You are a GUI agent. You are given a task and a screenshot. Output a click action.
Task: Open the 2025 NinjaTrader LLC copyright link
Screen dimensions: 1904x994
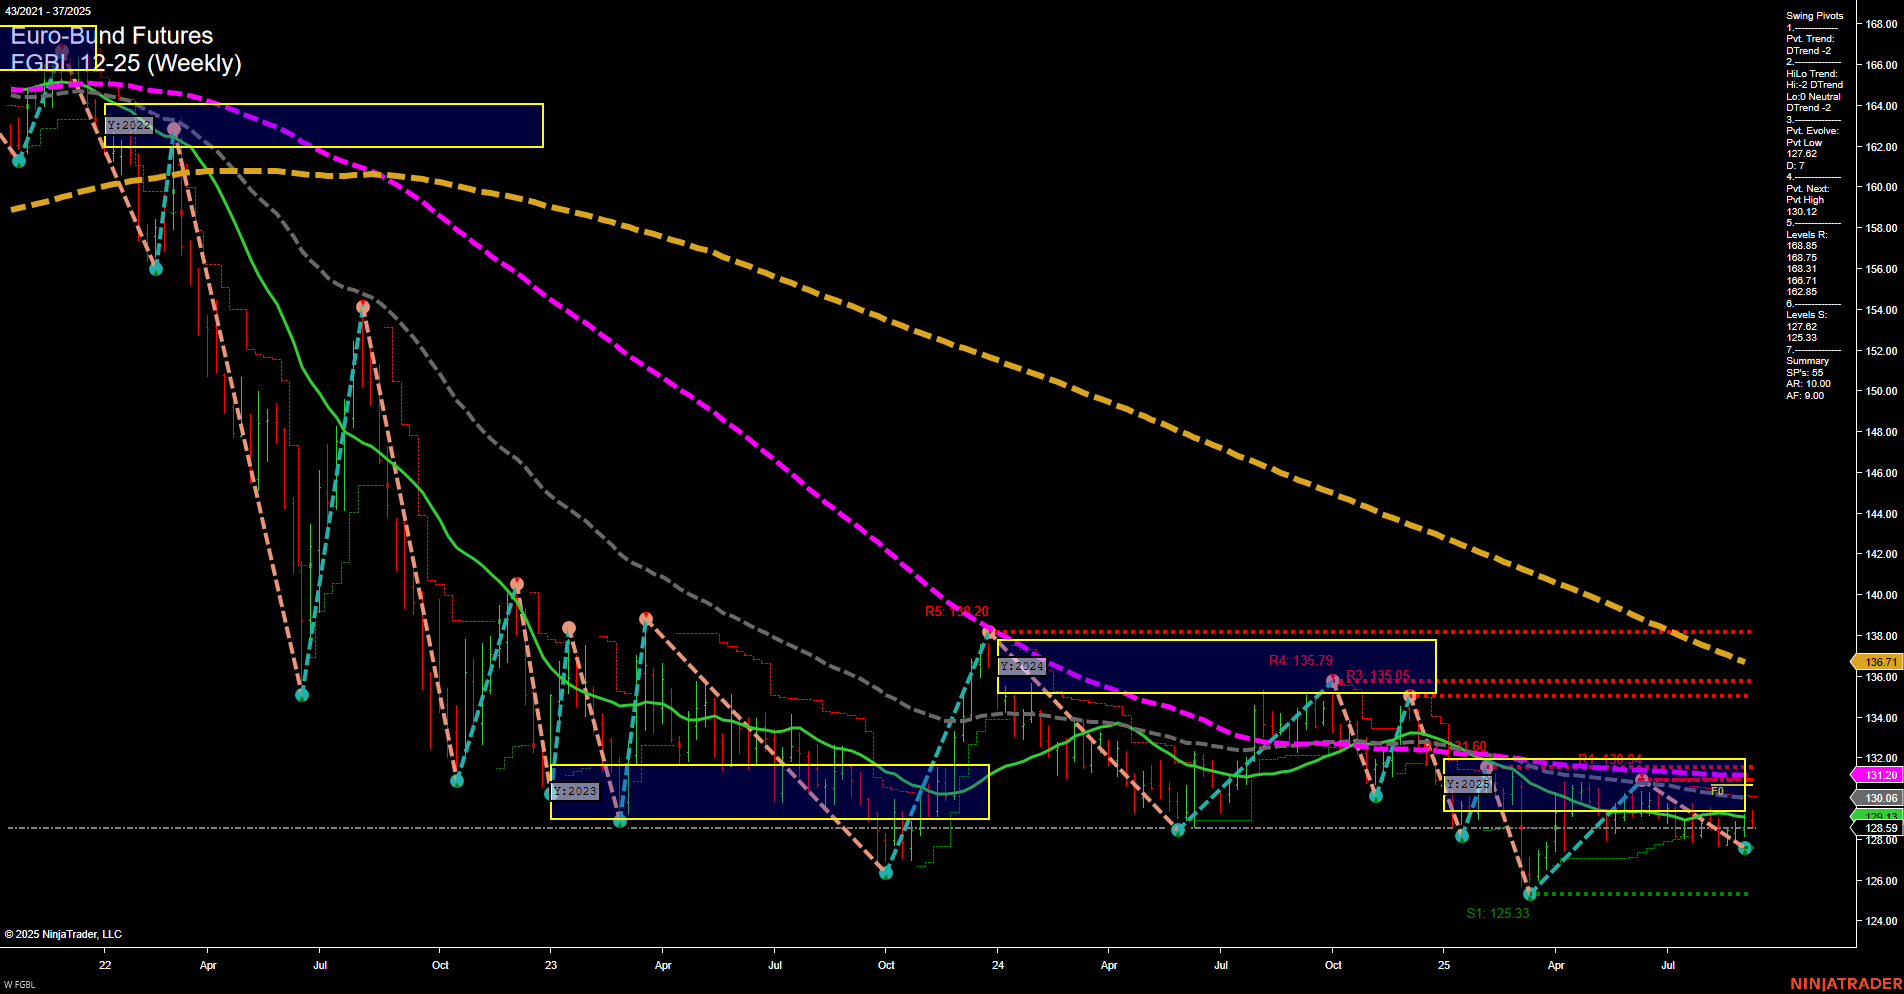click(x=65, y=933)
